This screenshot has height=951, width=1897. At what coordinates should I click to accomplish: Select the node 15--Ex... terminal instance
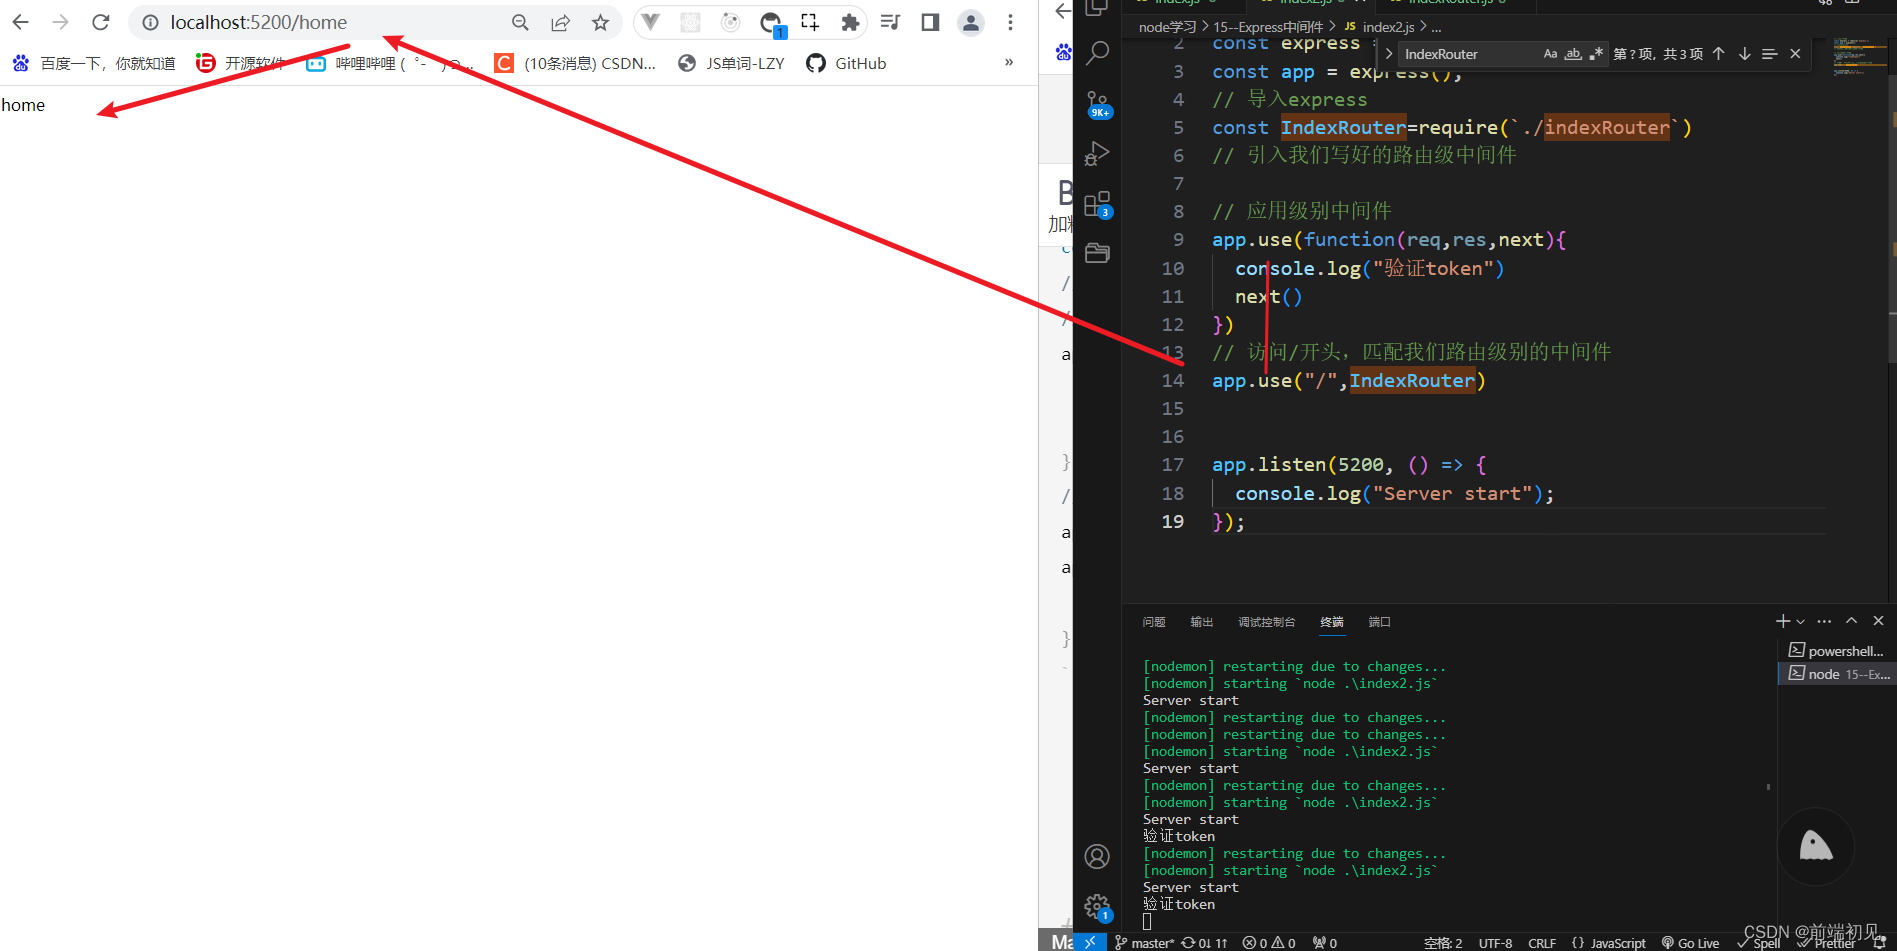[1837, 674]
